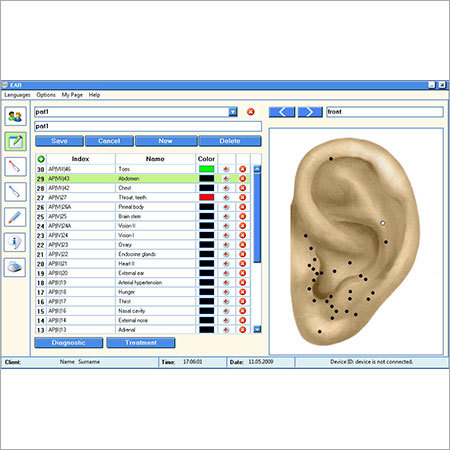Click the topmost black point on the ear
The image size is (450, 450).
(x=331, y=159)
